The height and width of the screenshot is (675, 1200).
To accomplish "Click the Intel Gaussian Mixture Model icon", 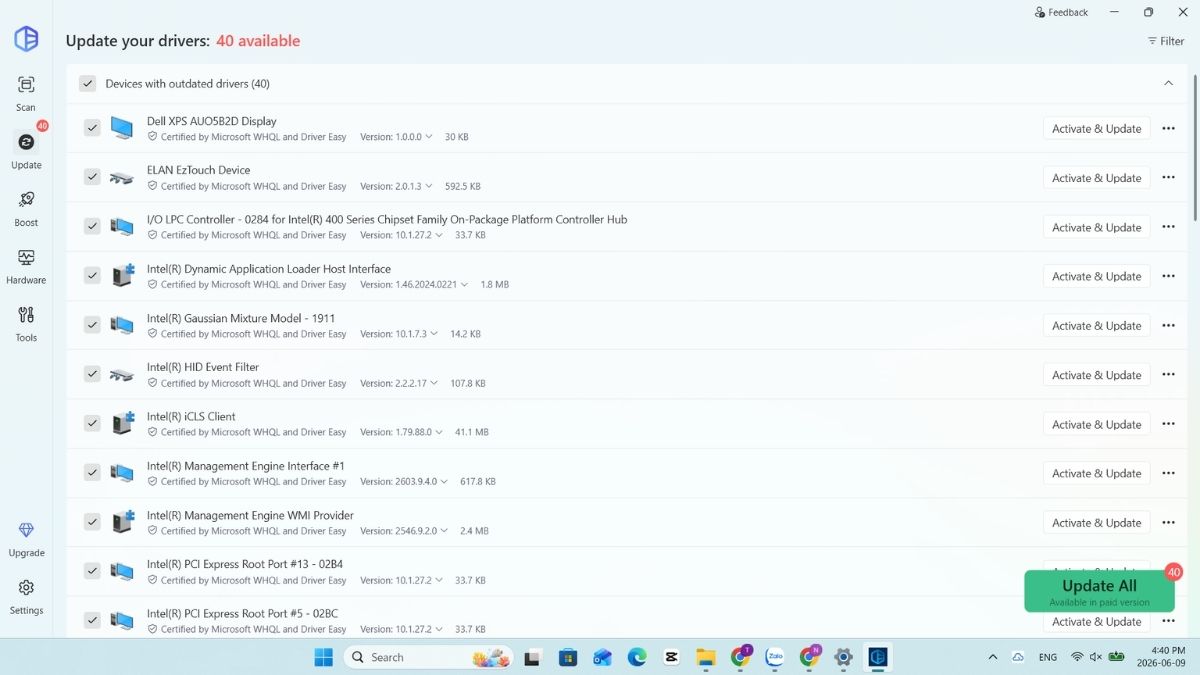I will click(x=122, y=325).
